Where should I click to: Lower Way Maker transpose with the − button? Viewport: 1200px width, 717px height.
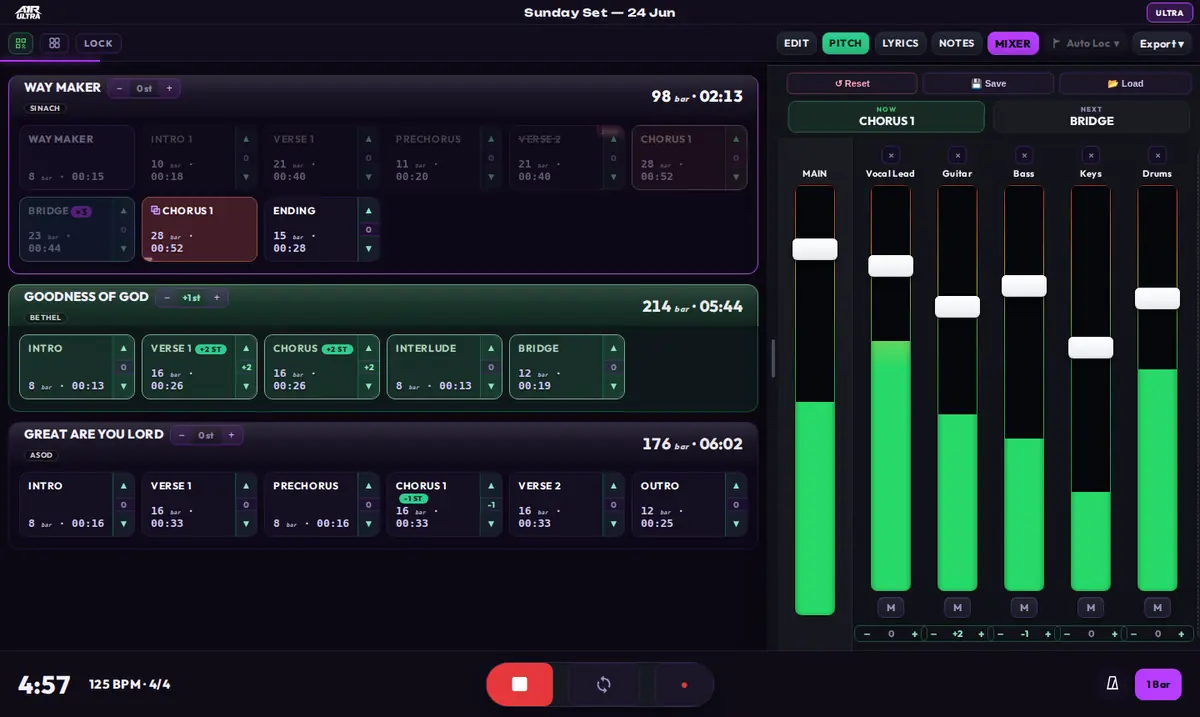(x=119, y=88)
